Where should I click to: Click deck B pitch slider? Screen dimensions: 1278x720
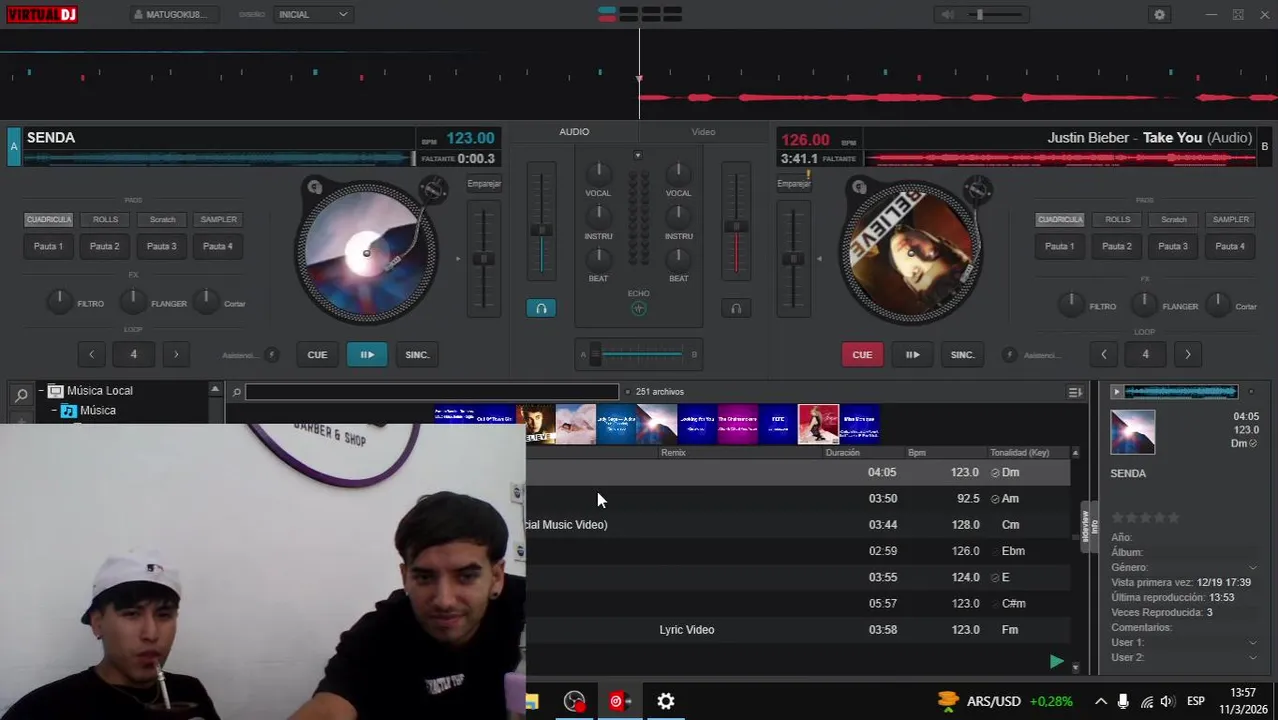794,258
